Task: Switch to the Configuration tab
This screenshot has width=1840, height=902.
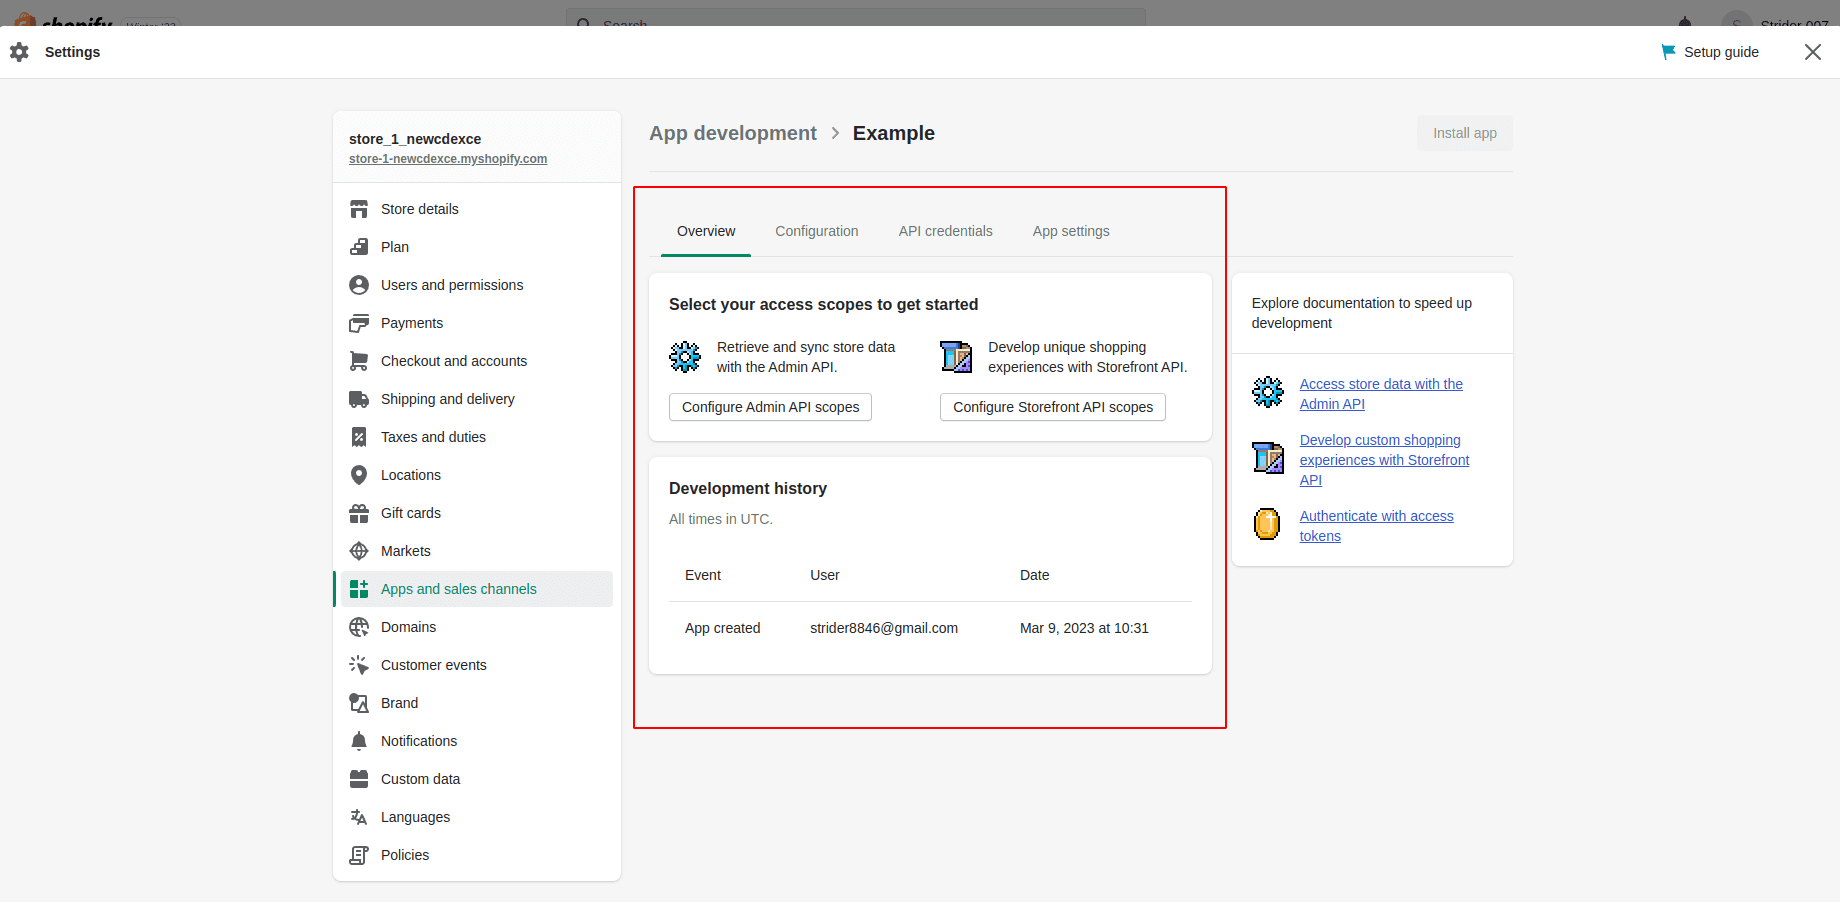Action: [x=817, y=231]
